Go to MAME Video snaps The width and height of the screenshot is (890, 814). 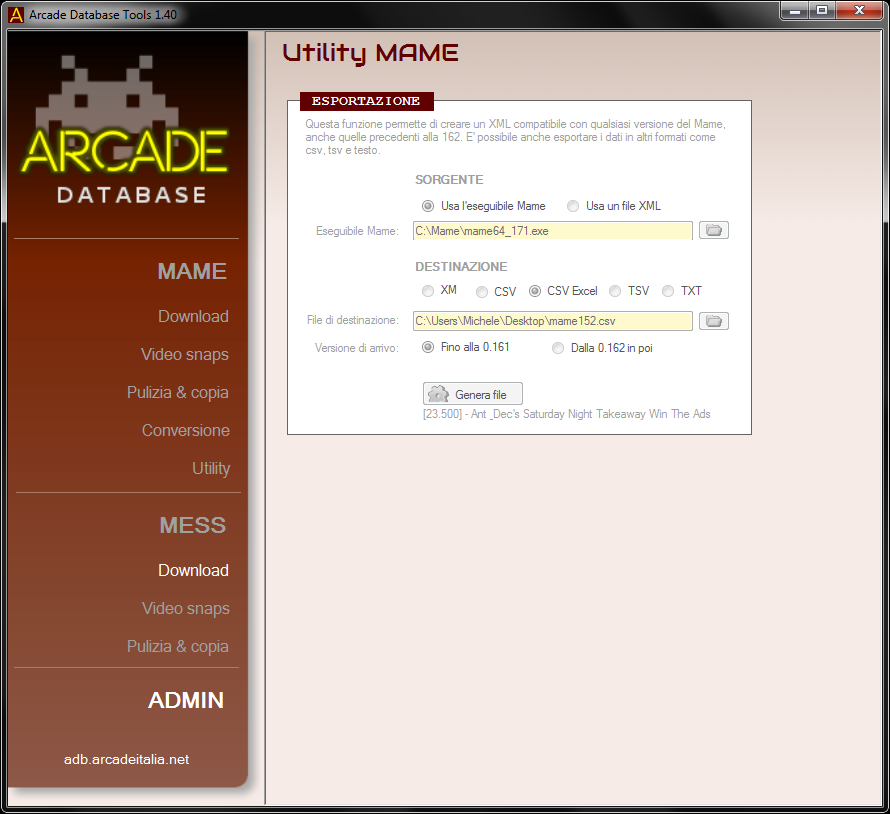click(185, 354)
